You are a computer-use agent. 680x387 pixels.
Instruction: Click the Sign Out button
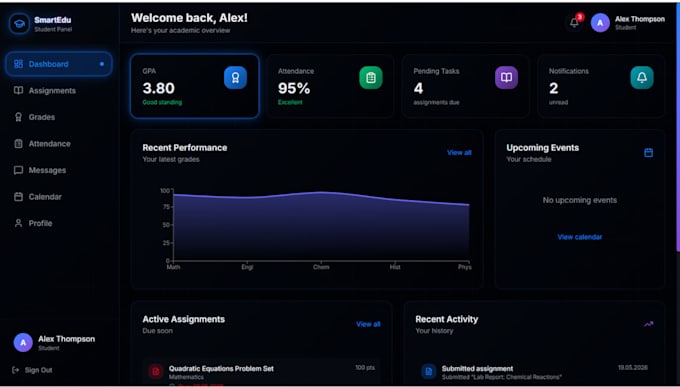[x=33, y=370]
